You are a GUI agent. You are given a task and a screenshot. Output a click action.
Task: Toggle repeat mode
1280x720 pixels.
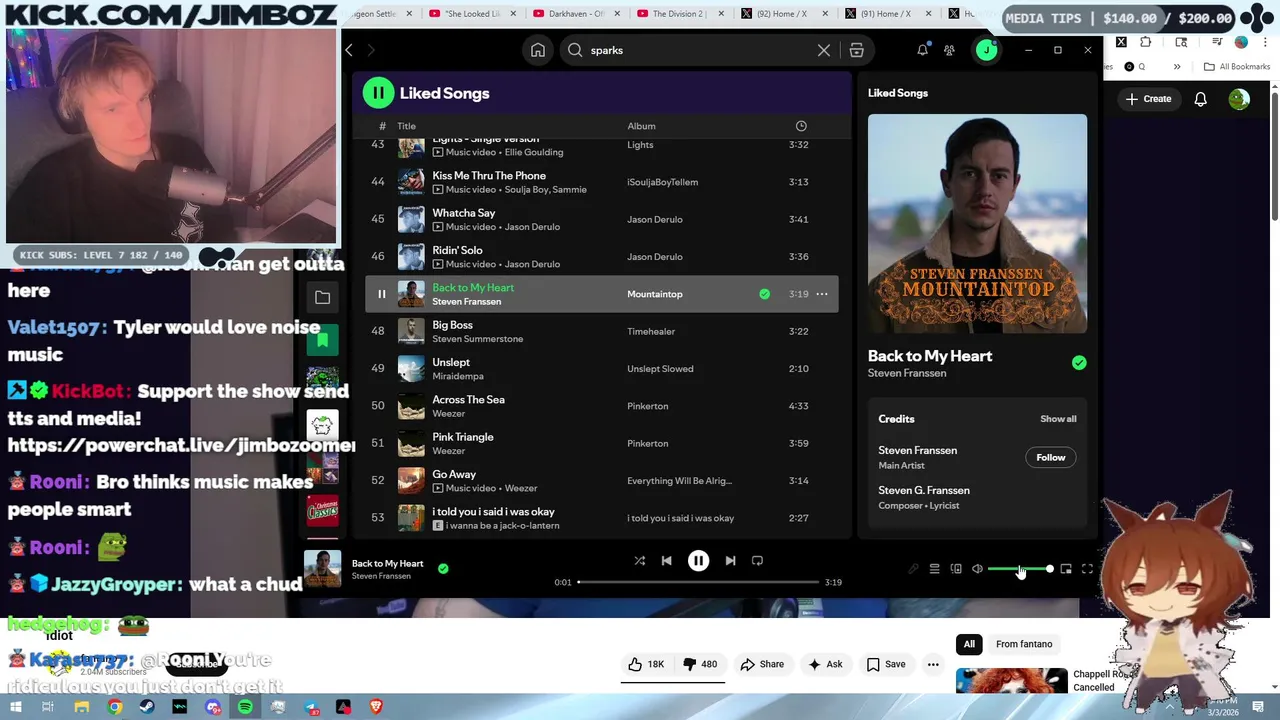757,561
